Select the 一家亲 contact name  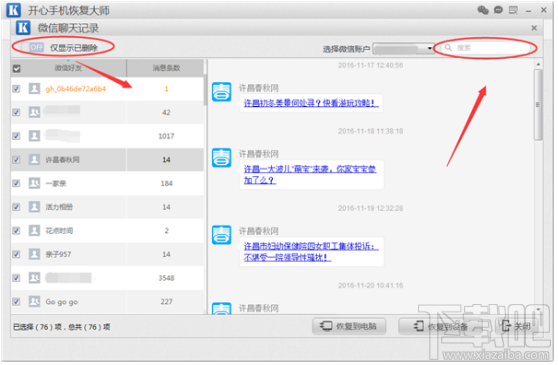click(56, 184)
